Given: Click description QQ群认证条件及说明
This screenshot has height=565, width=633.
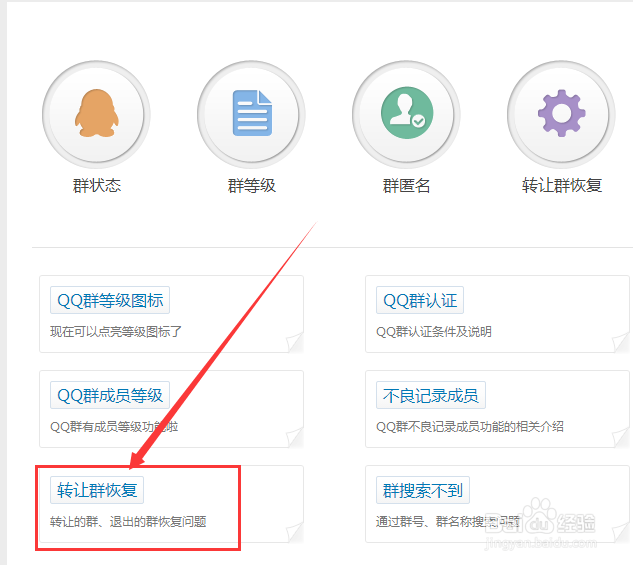Looking at the screenshot, I should tap(434, 332).
